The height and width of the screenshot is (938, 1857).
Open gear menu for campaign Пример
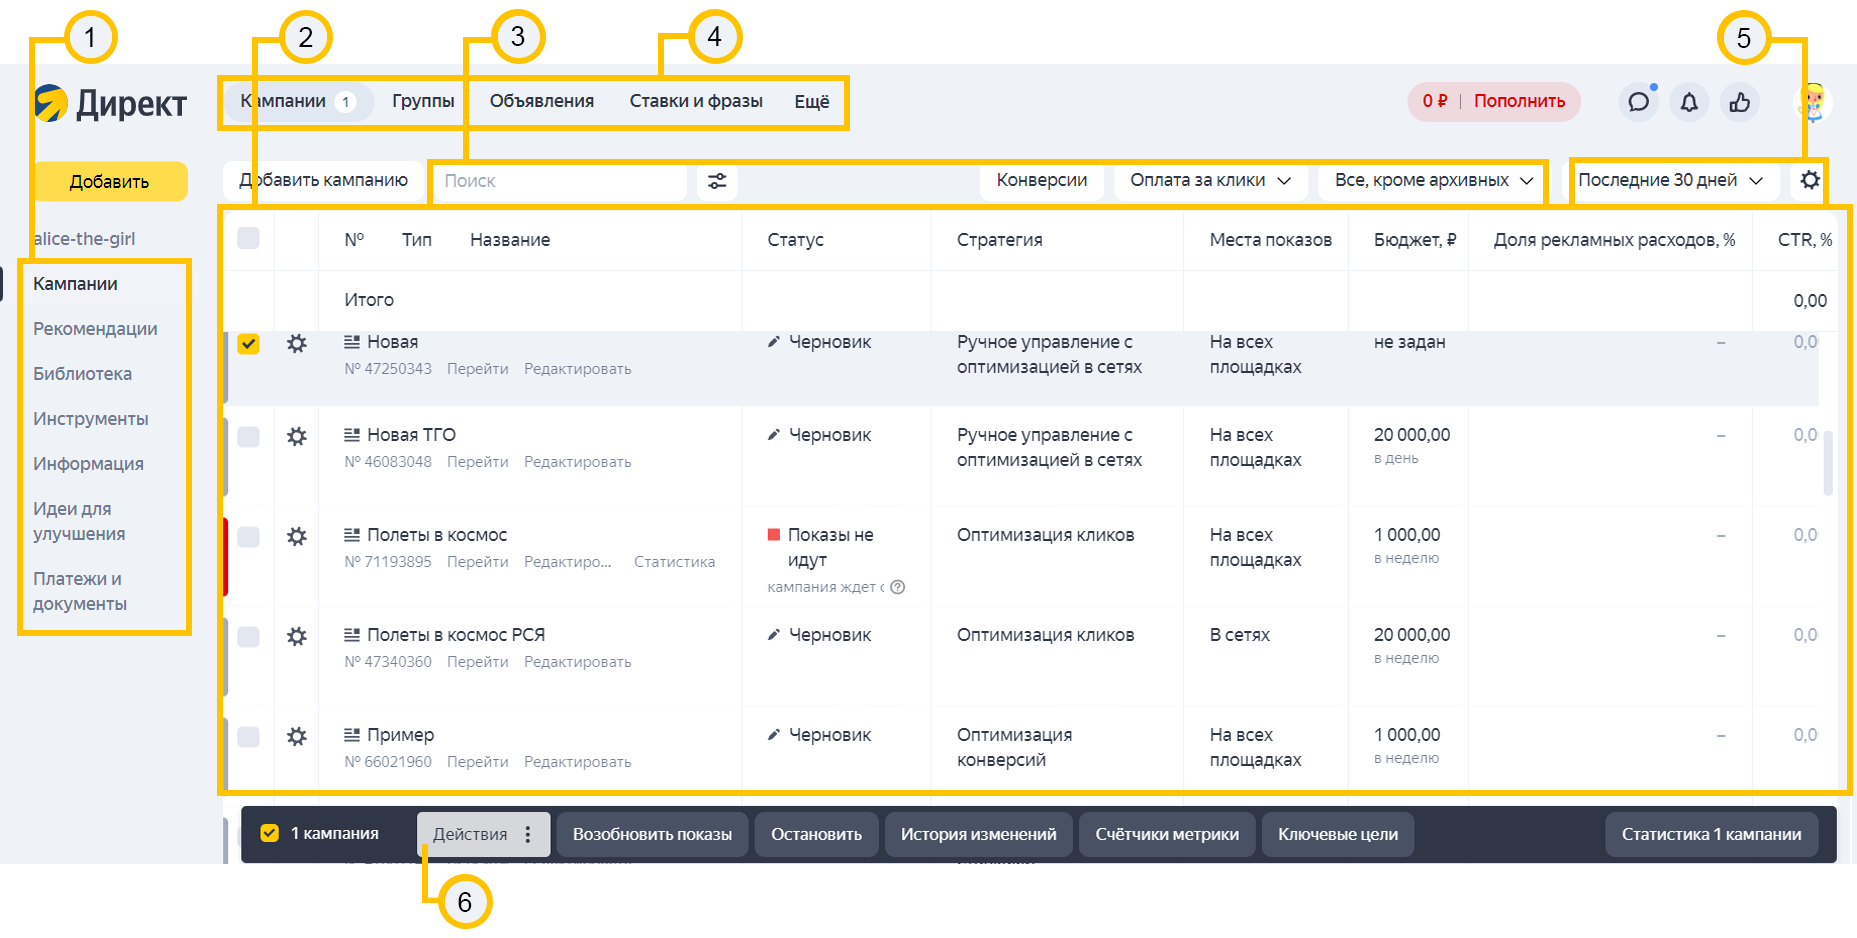point(297,736)
